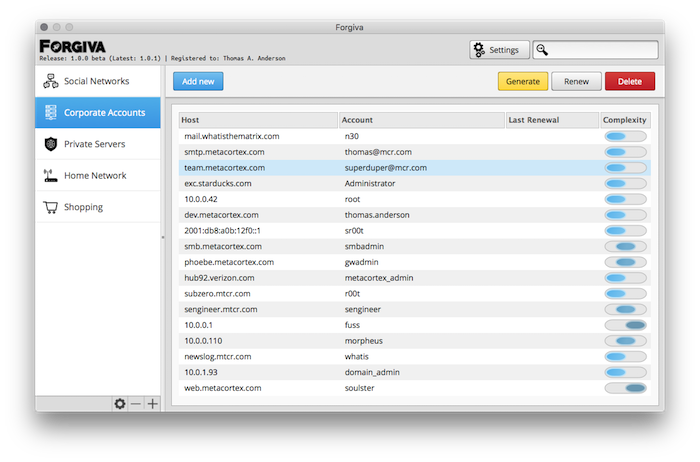Sort by the Complexity column header
Image resolution: width=700 pixels, height=462 pixels.
coord(625,120)
